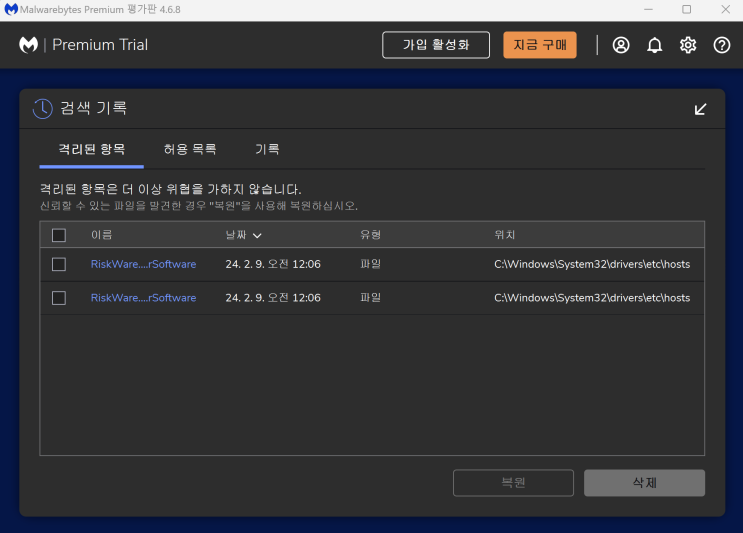
Task: Open the help question mark icon
Action: pyautogui.click(x=722, y=45)
